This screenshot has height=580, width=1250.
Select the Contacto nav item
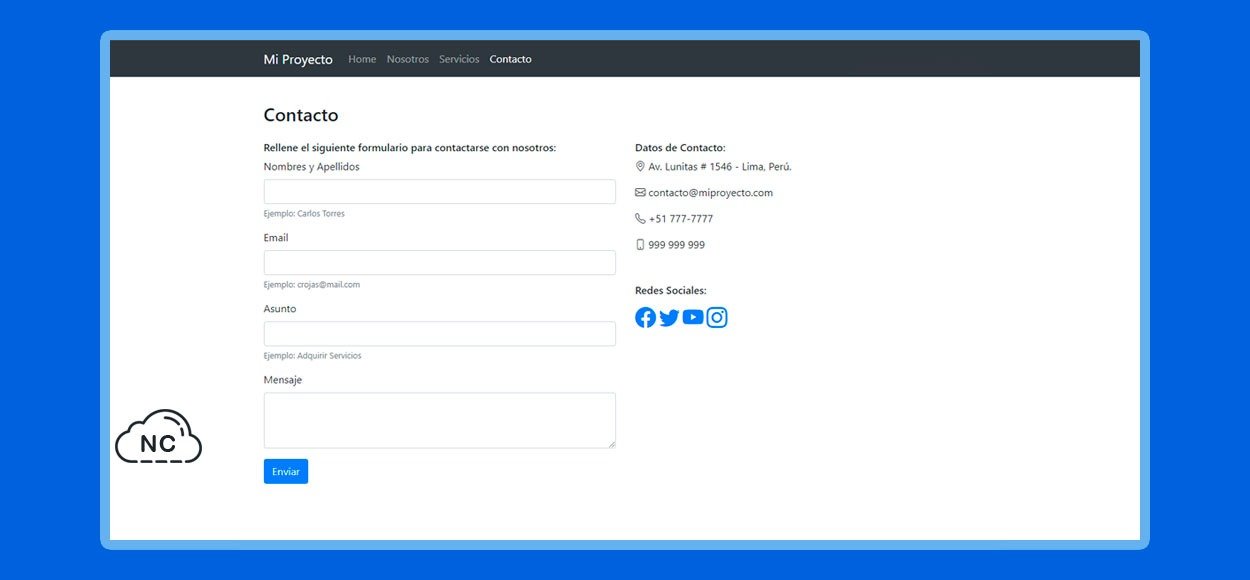tap(511, 59)
